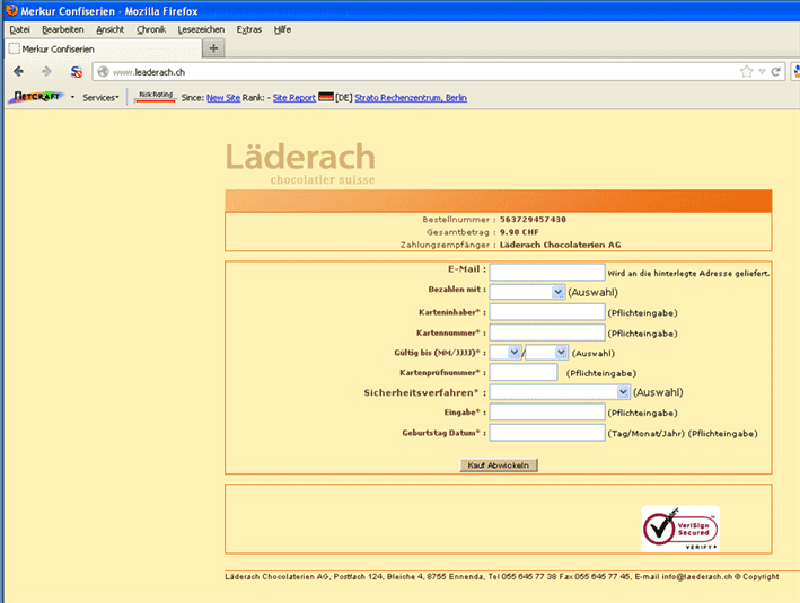
Task: Click the '(Tag/Monat/Jahr)' format hint
Action: pos(645,434)
